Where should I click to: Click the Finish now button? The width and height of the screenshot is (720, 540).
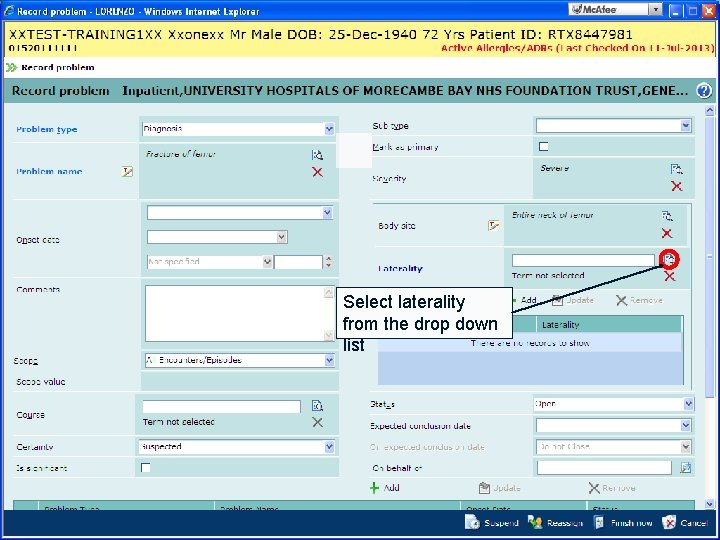pos(623,523)
